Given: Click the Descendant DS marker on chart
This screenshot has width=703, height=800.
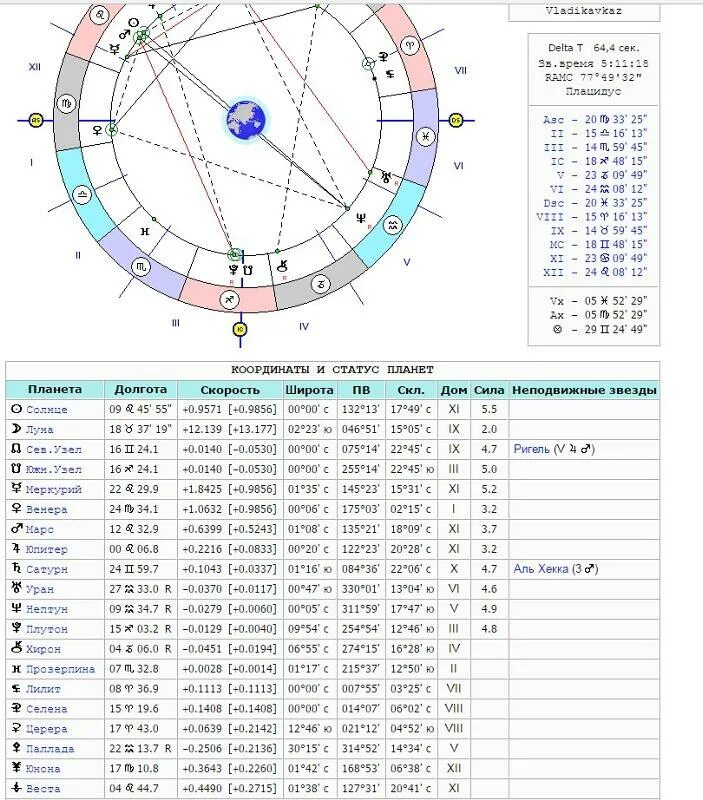Looking at the screenshot, I should [456, 120].
